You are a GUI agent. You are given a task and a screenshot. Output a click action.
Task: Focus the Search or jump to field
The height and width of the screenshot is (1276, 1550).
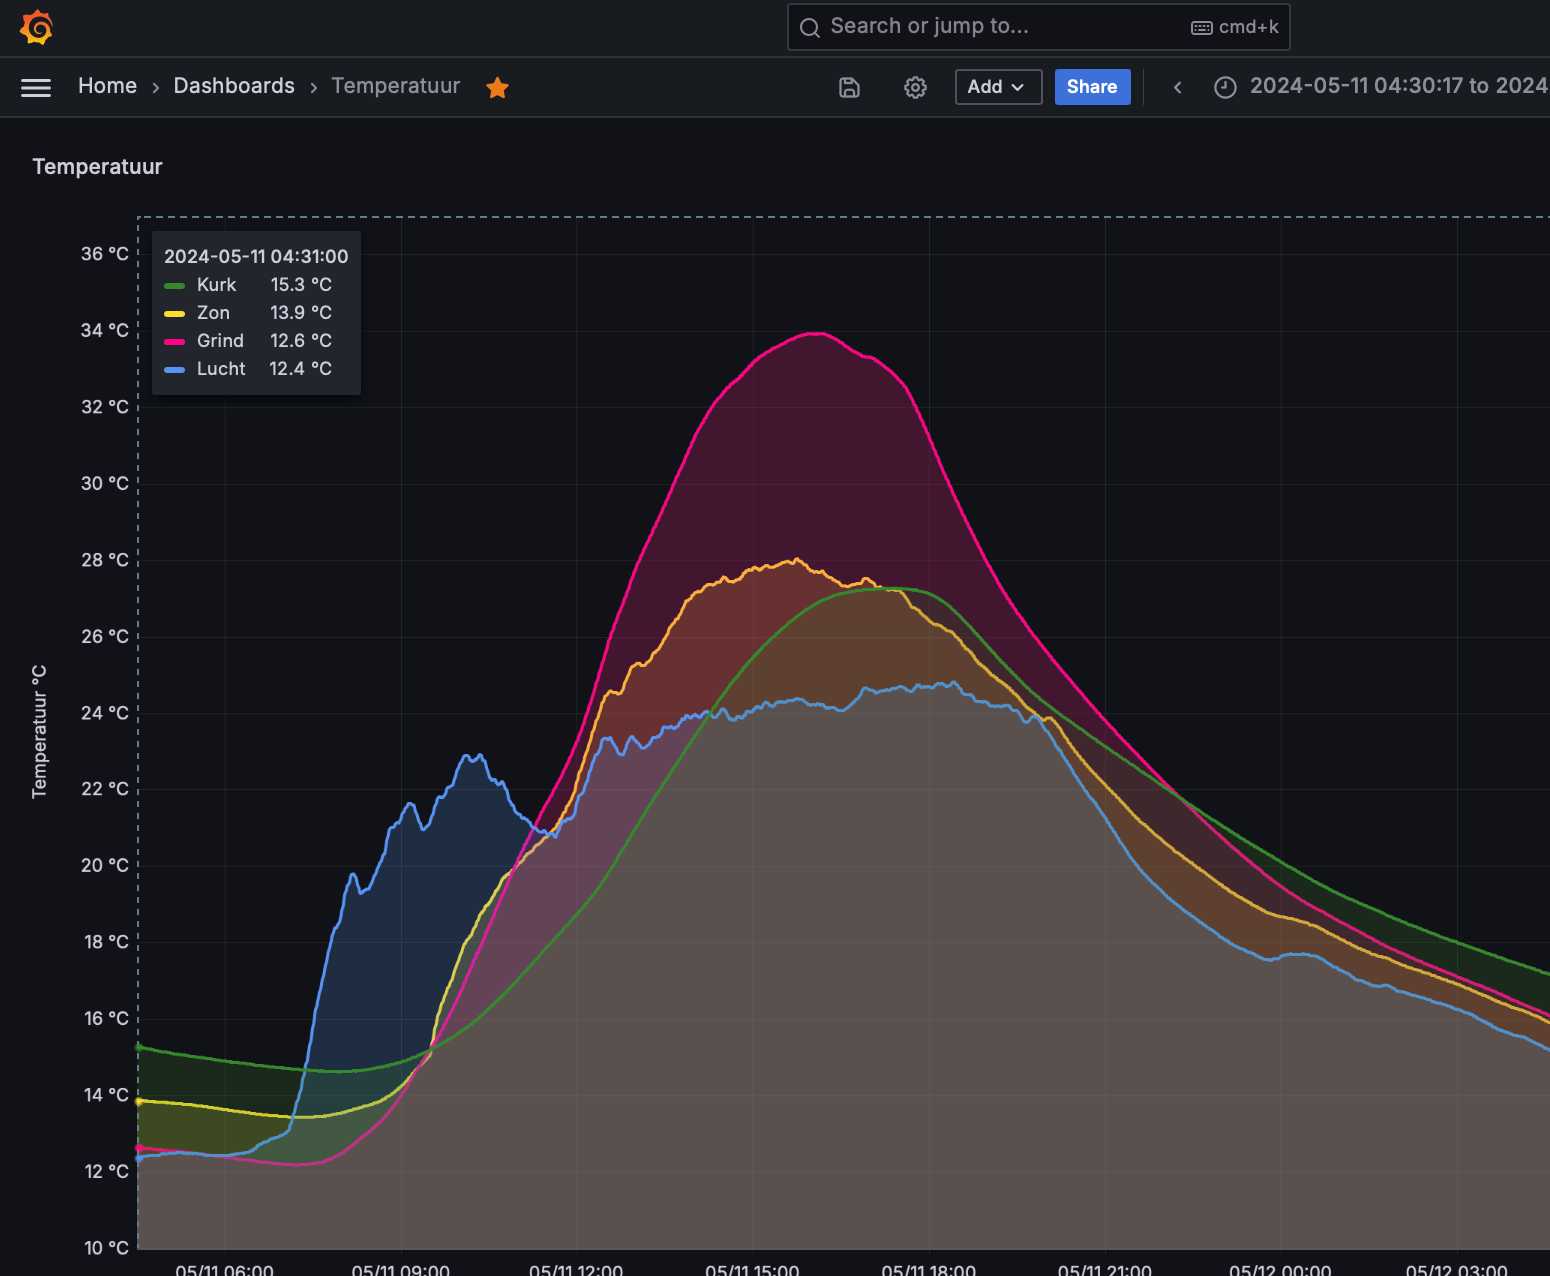pos(1038,27)
